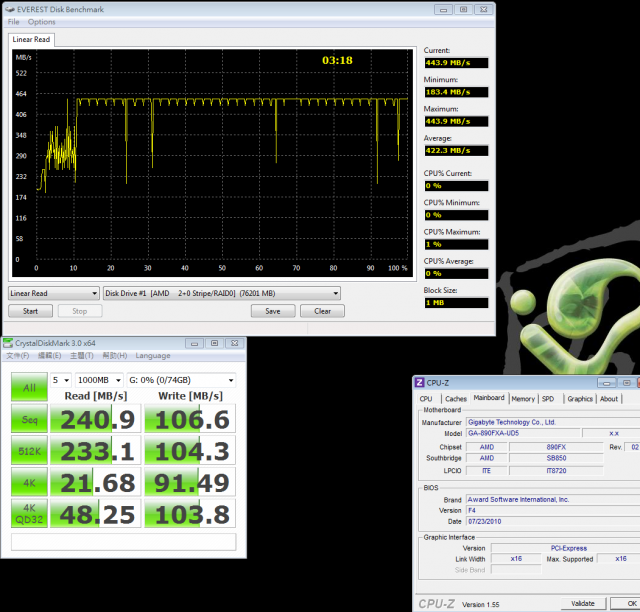Viewport: 640px width, 612px height.
Task: Click the 512K test button
Action: pos(29,450)
